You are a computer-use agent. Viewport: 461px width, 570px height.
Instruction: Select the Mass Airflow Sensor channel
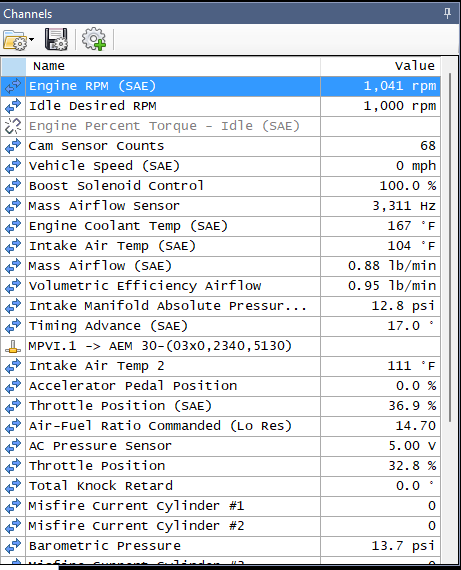tap(104, 206)
